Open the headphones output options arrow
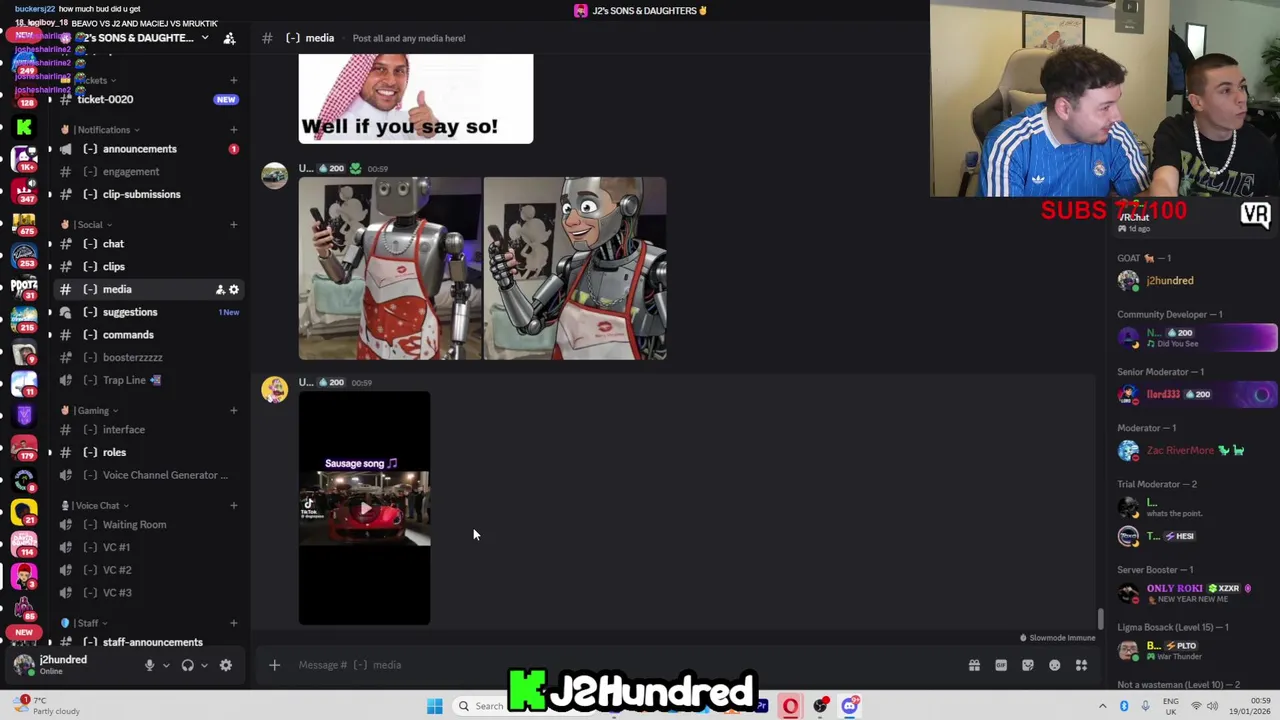Viewport: 1280px width, 720px height. coord(204,665)
